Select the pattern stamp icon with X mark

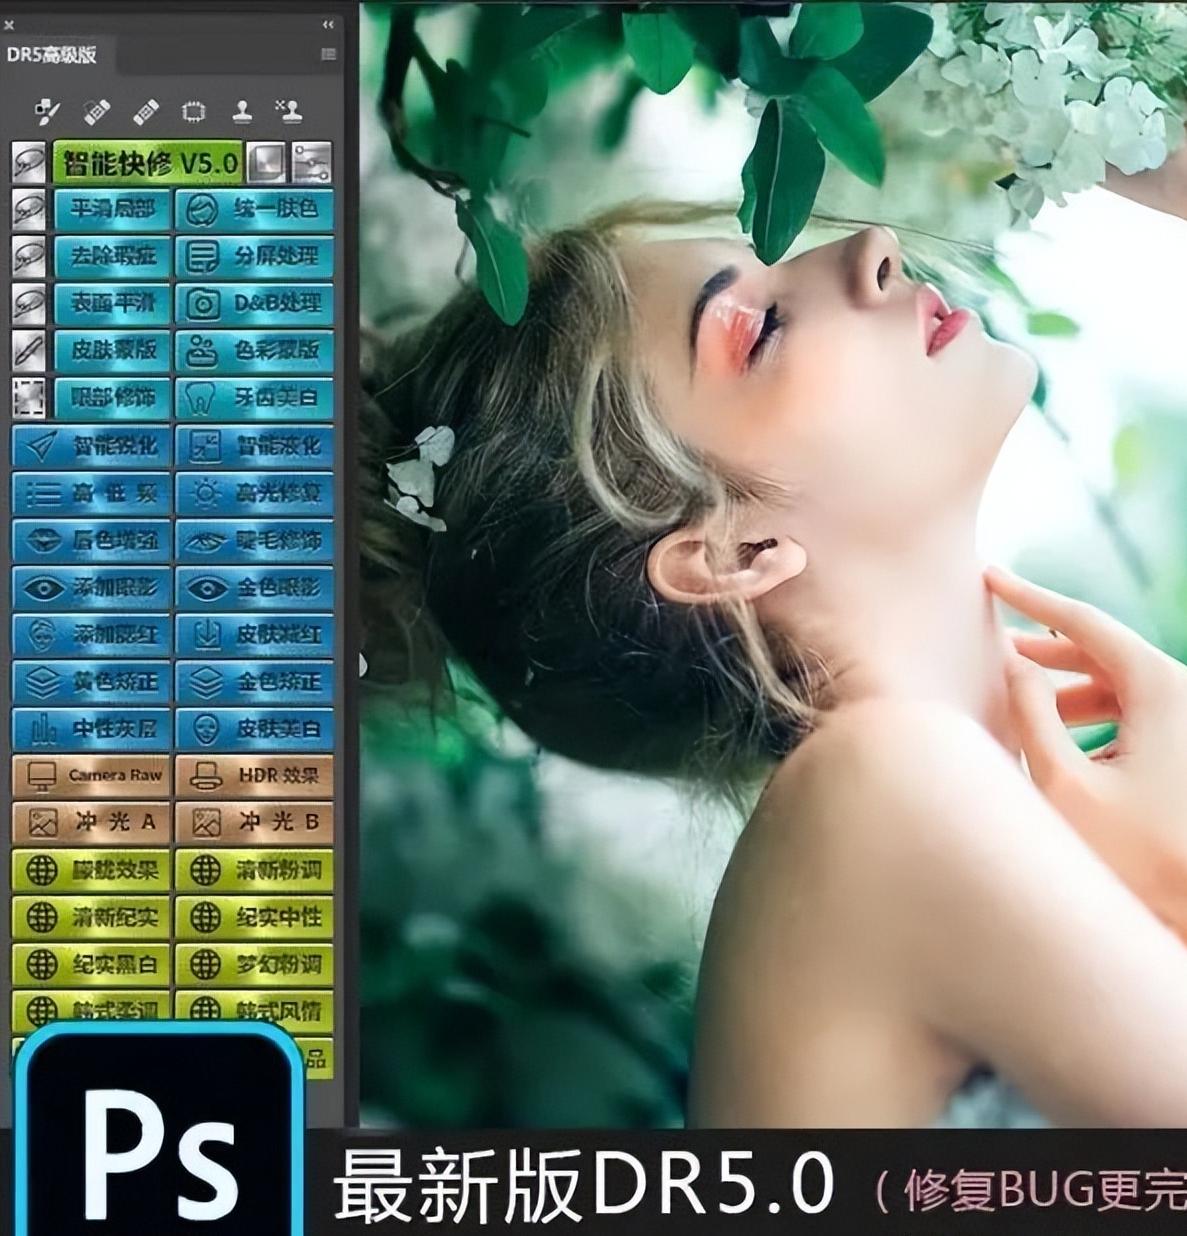(x=291, y=112)
